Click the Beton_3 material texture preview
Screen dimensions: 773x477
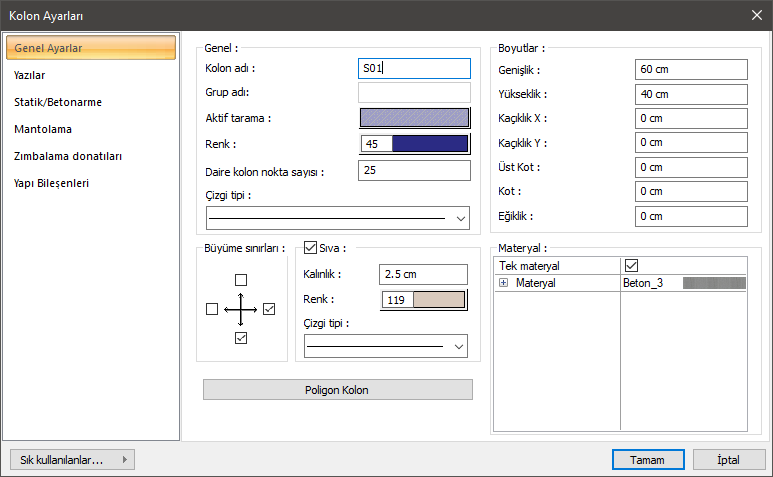(x=714, y=284)
